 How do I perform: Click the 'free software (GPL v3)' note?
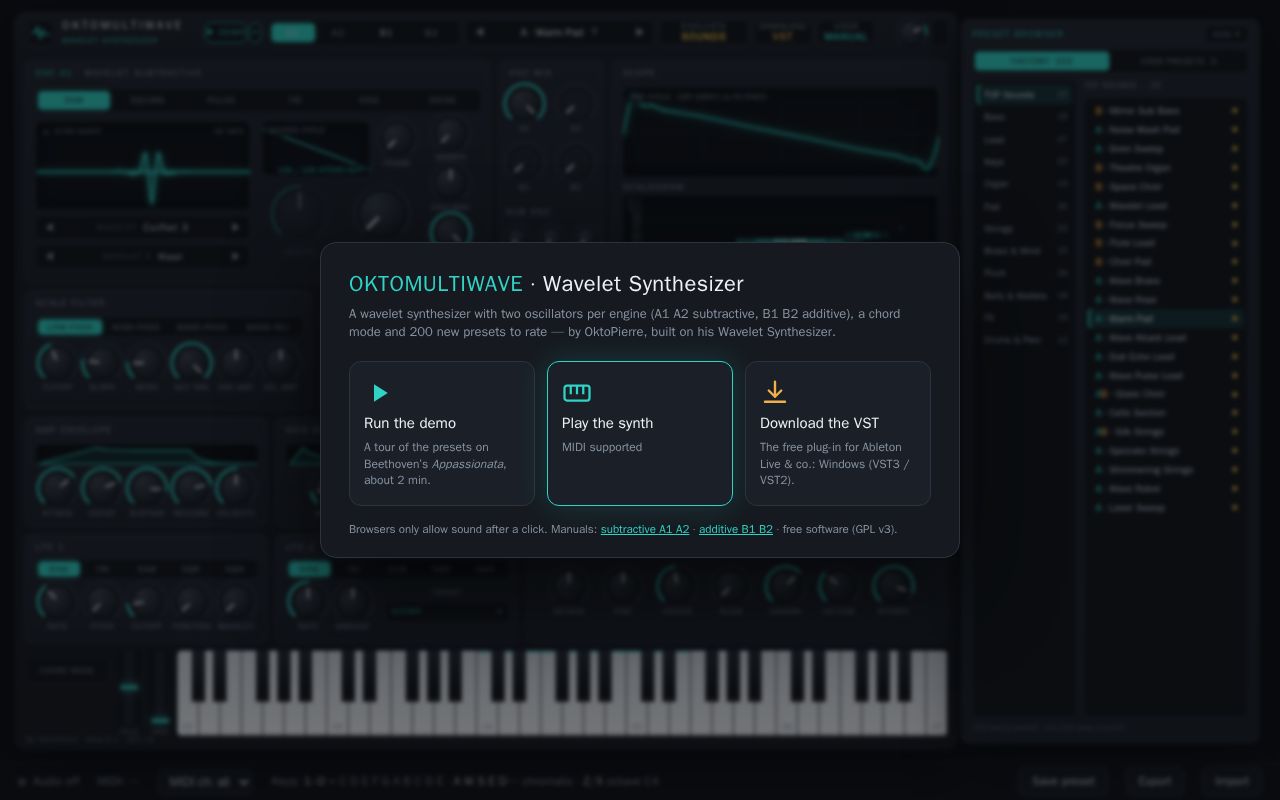coord(840,529)
